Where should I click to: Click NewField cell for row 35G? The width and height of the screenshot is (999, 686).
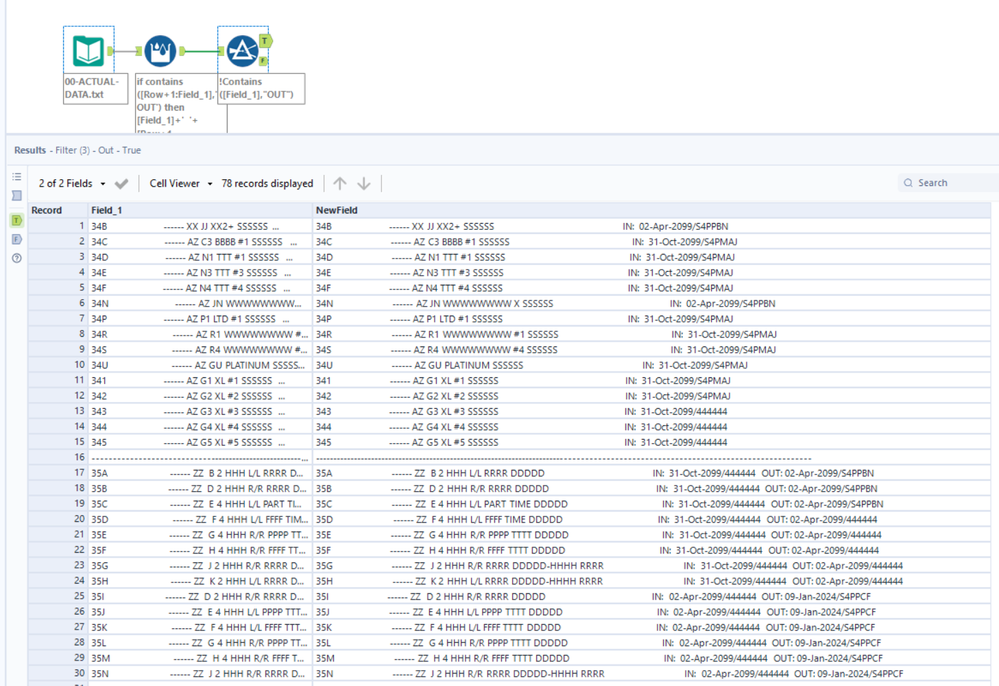(x=652, y=566)
